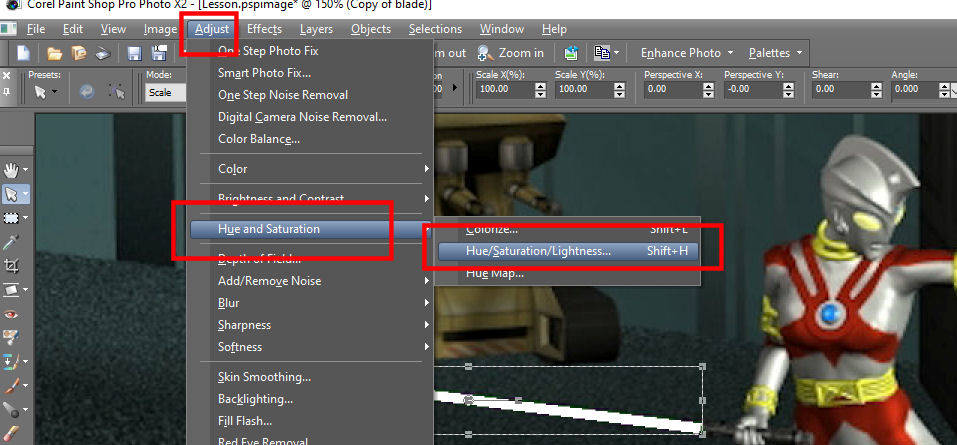957x445 pixels.
Task: Expand the Selection tool flyout arrow
Action: coord(26,218)
